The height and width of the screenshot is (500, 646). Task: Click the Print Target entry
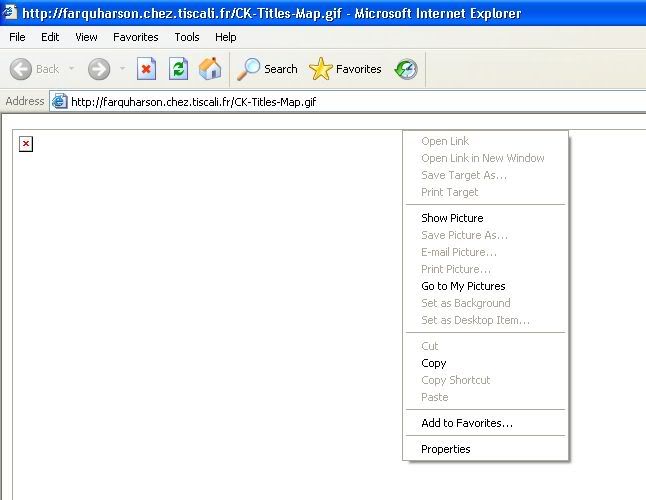[x=485, y=192]
